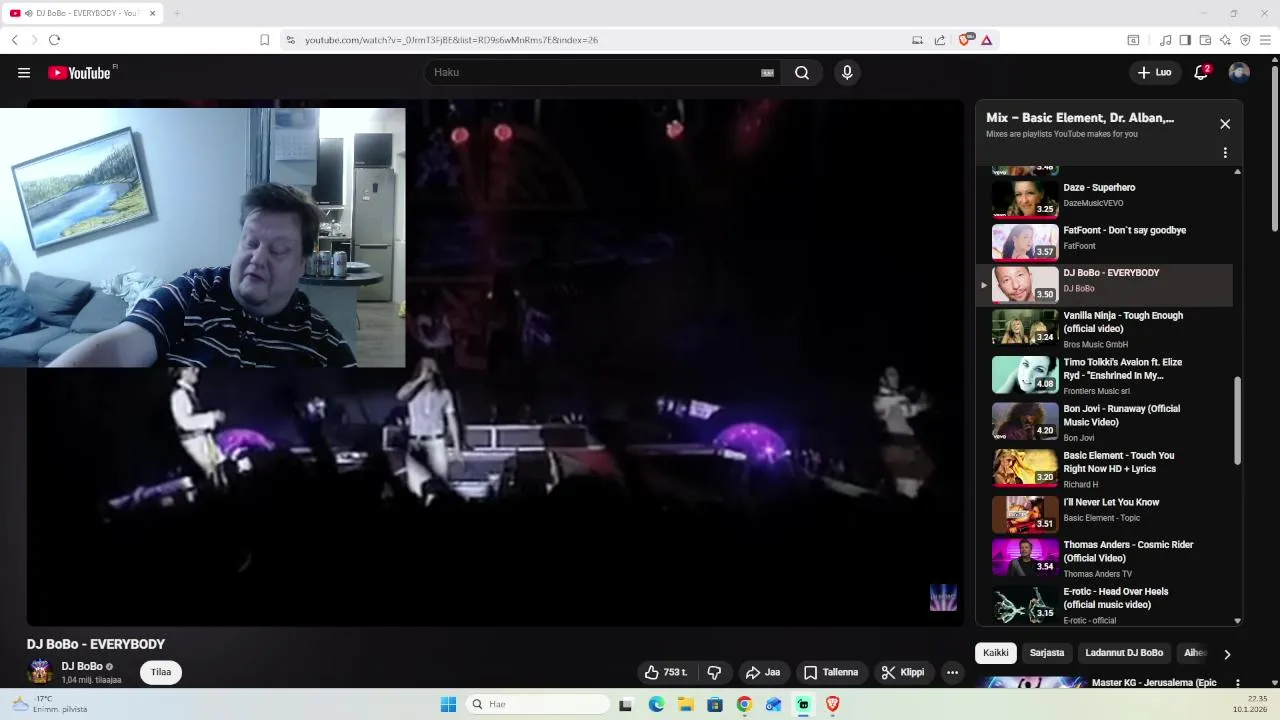Play Timo Tolkki's Avalon Enshrined In My
Image resolution: width=1280 pixels, height=720 pixels.
pos(1104,376)
